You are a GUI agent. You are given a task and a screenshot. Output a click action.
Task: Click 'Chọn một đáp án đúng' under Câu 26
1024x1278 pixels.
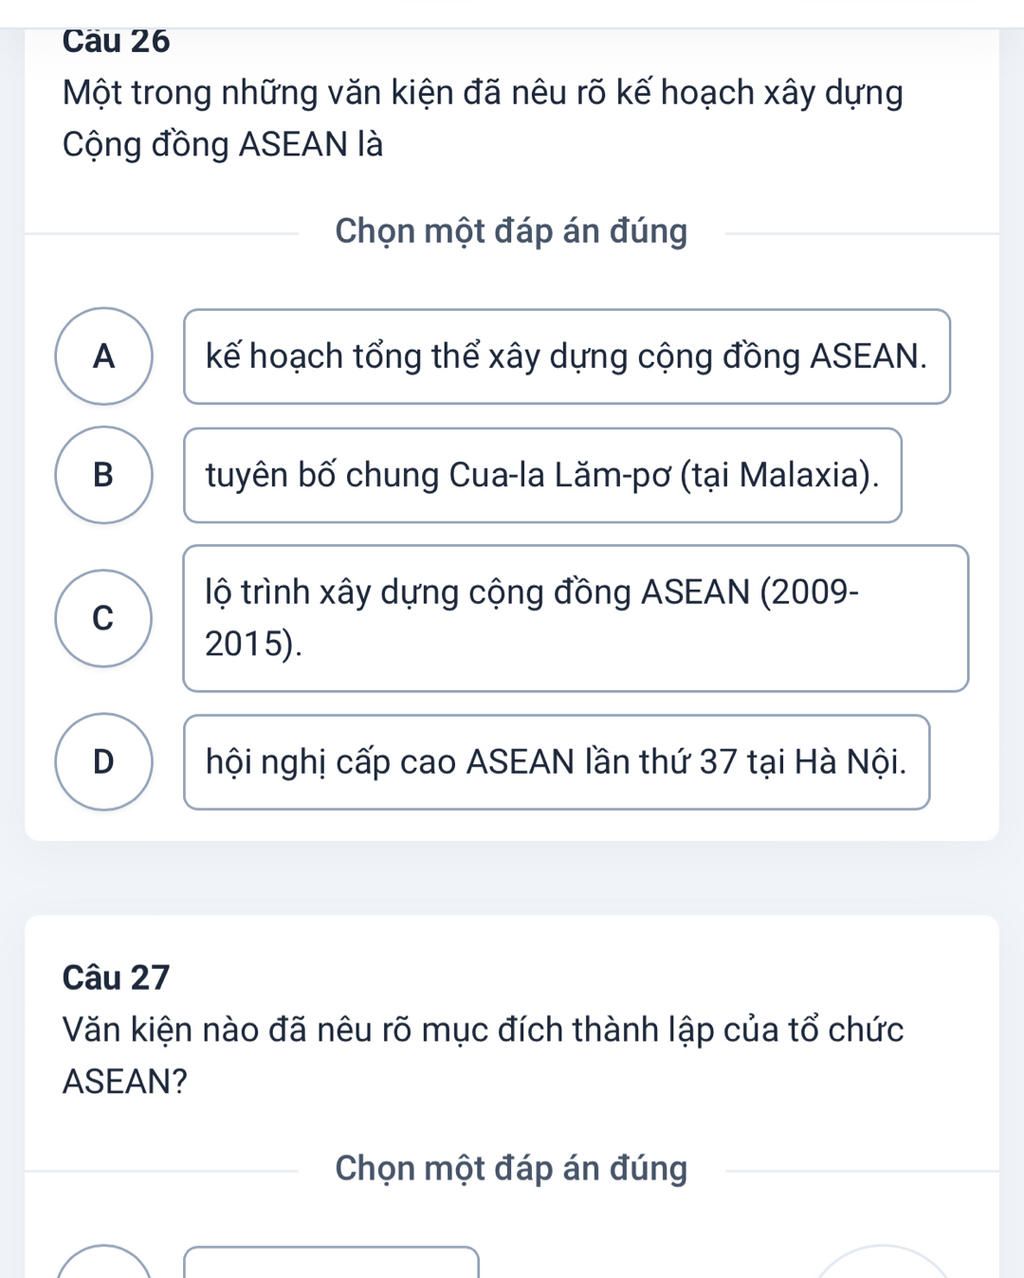click(x=511, y=232)
